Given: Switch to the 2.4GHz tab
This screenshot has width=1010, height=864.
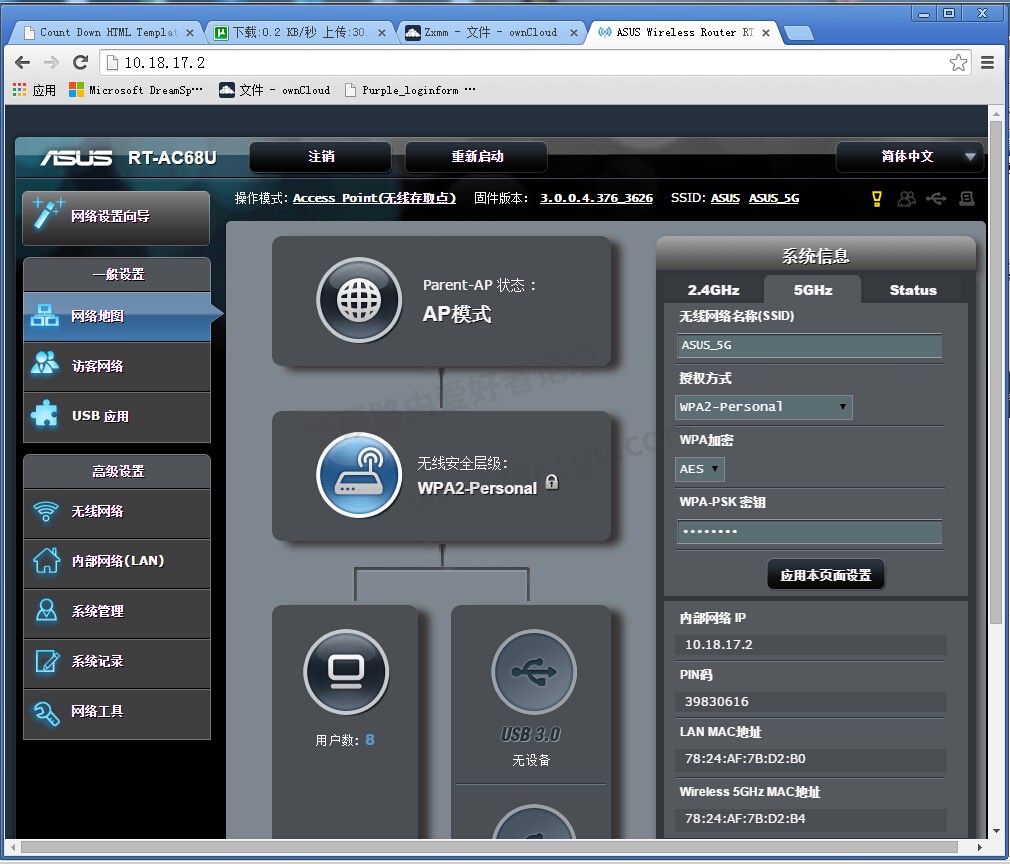Looking at the screenshot, I should [x=713, y=290].
